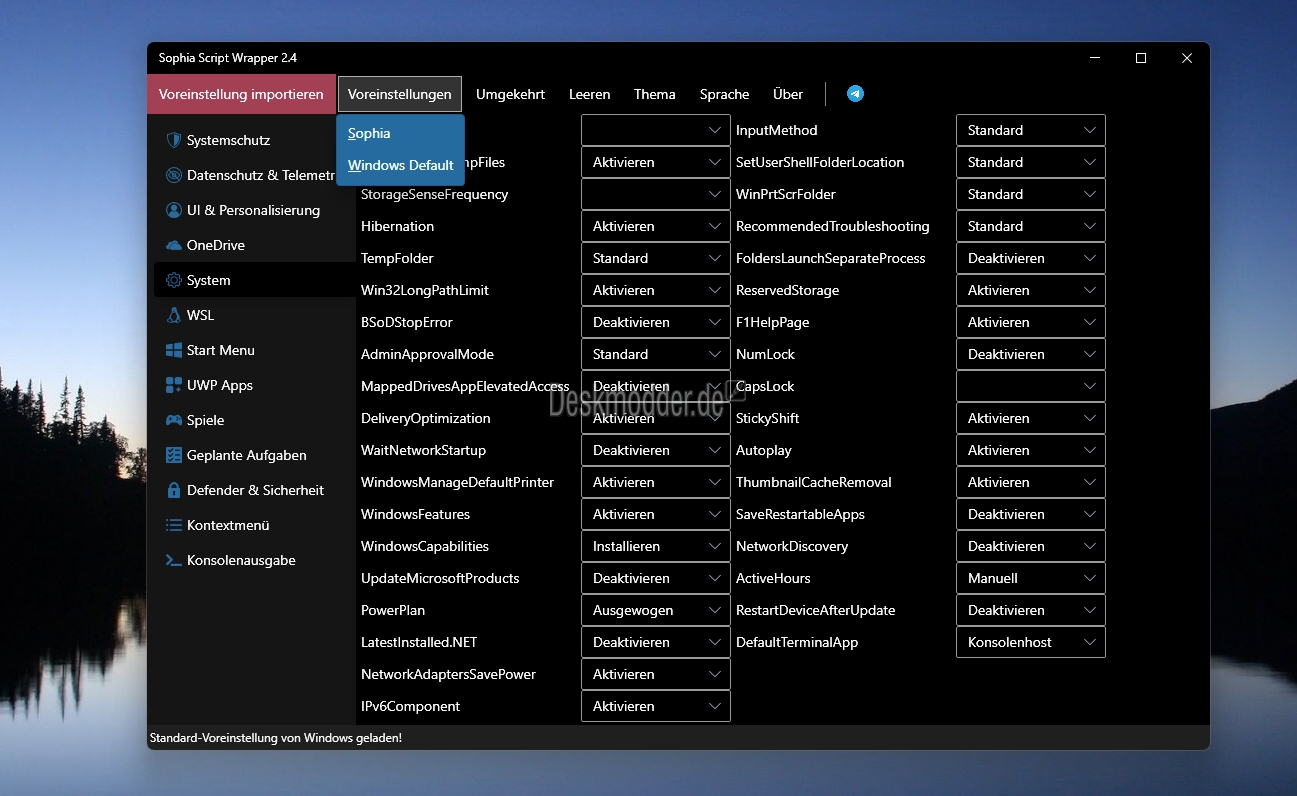The width and height of the screenshot is (1297, 796).
Task: Expand the ActiveHours Manuell dropdown
Action: (x=1031, y=578)
